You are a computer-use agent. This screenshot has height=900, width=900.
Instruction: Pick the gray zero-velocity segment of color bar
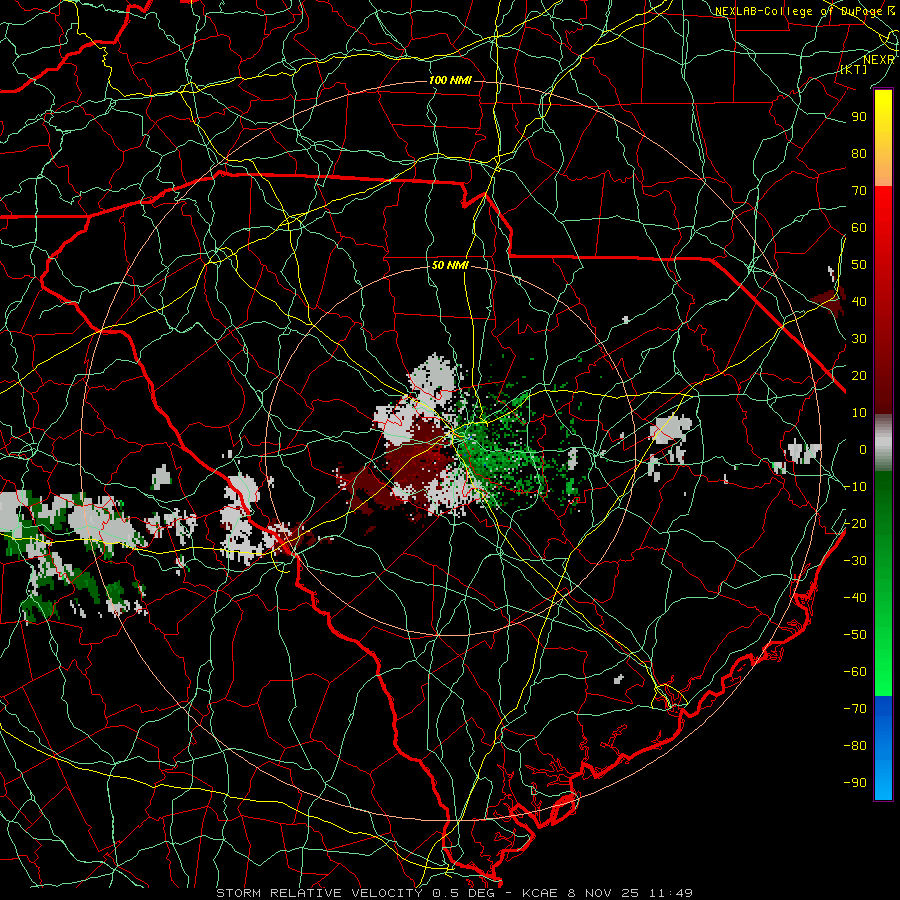[883, 443]
